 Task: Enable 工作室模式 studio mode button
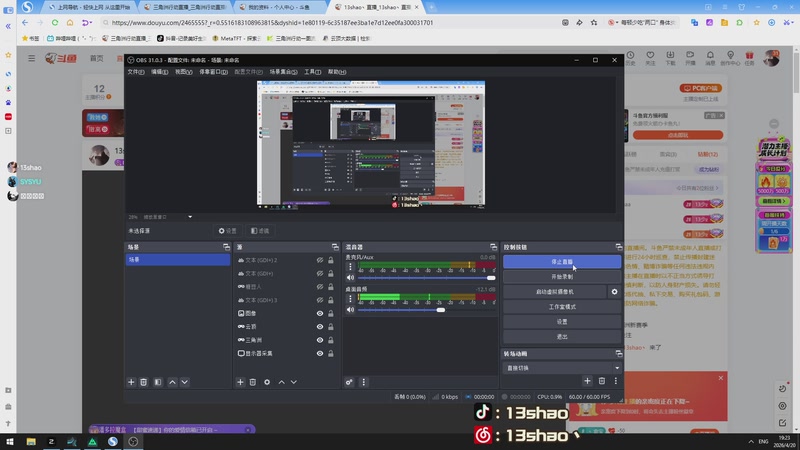[562, 307]
